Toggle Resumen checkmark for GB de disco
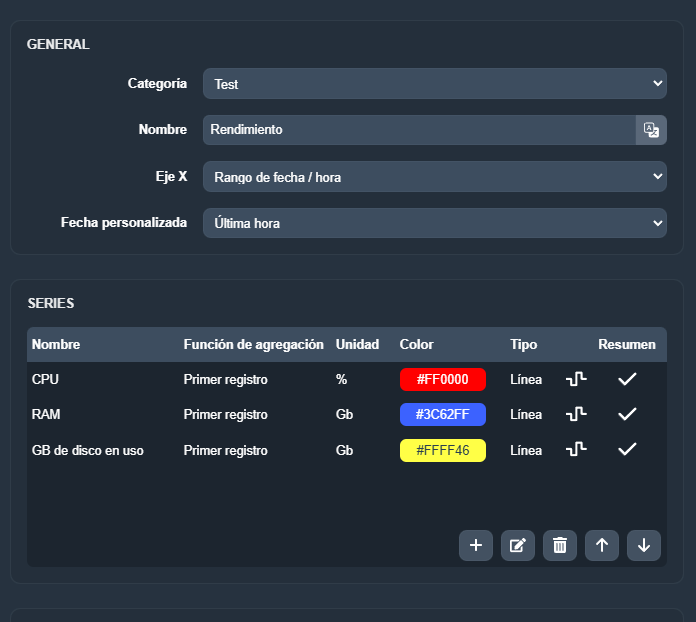The height and width of the screenshot is (622, 696). (x=627, y=450)
